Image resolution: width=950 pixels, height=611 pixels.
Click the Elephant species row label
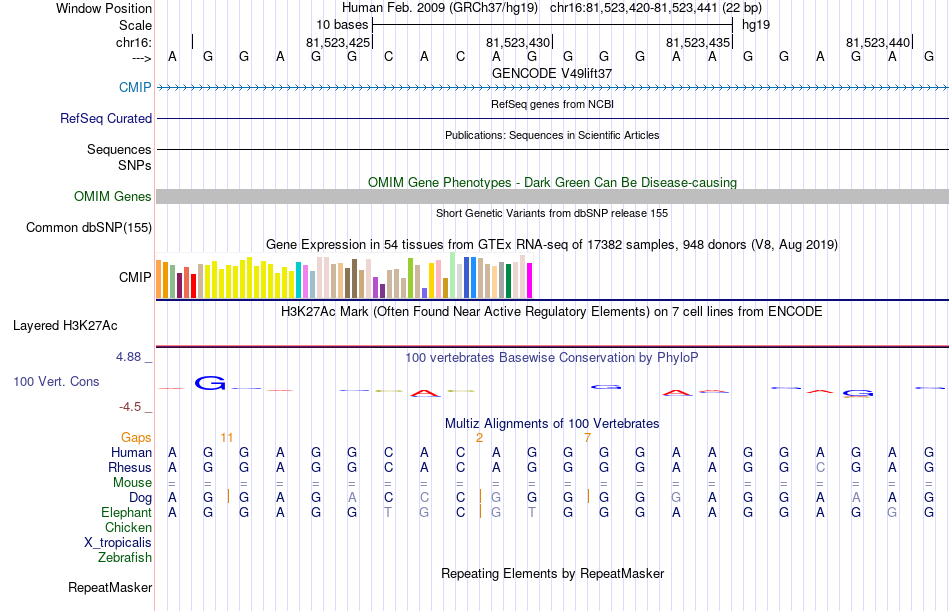tap(126, 512)
